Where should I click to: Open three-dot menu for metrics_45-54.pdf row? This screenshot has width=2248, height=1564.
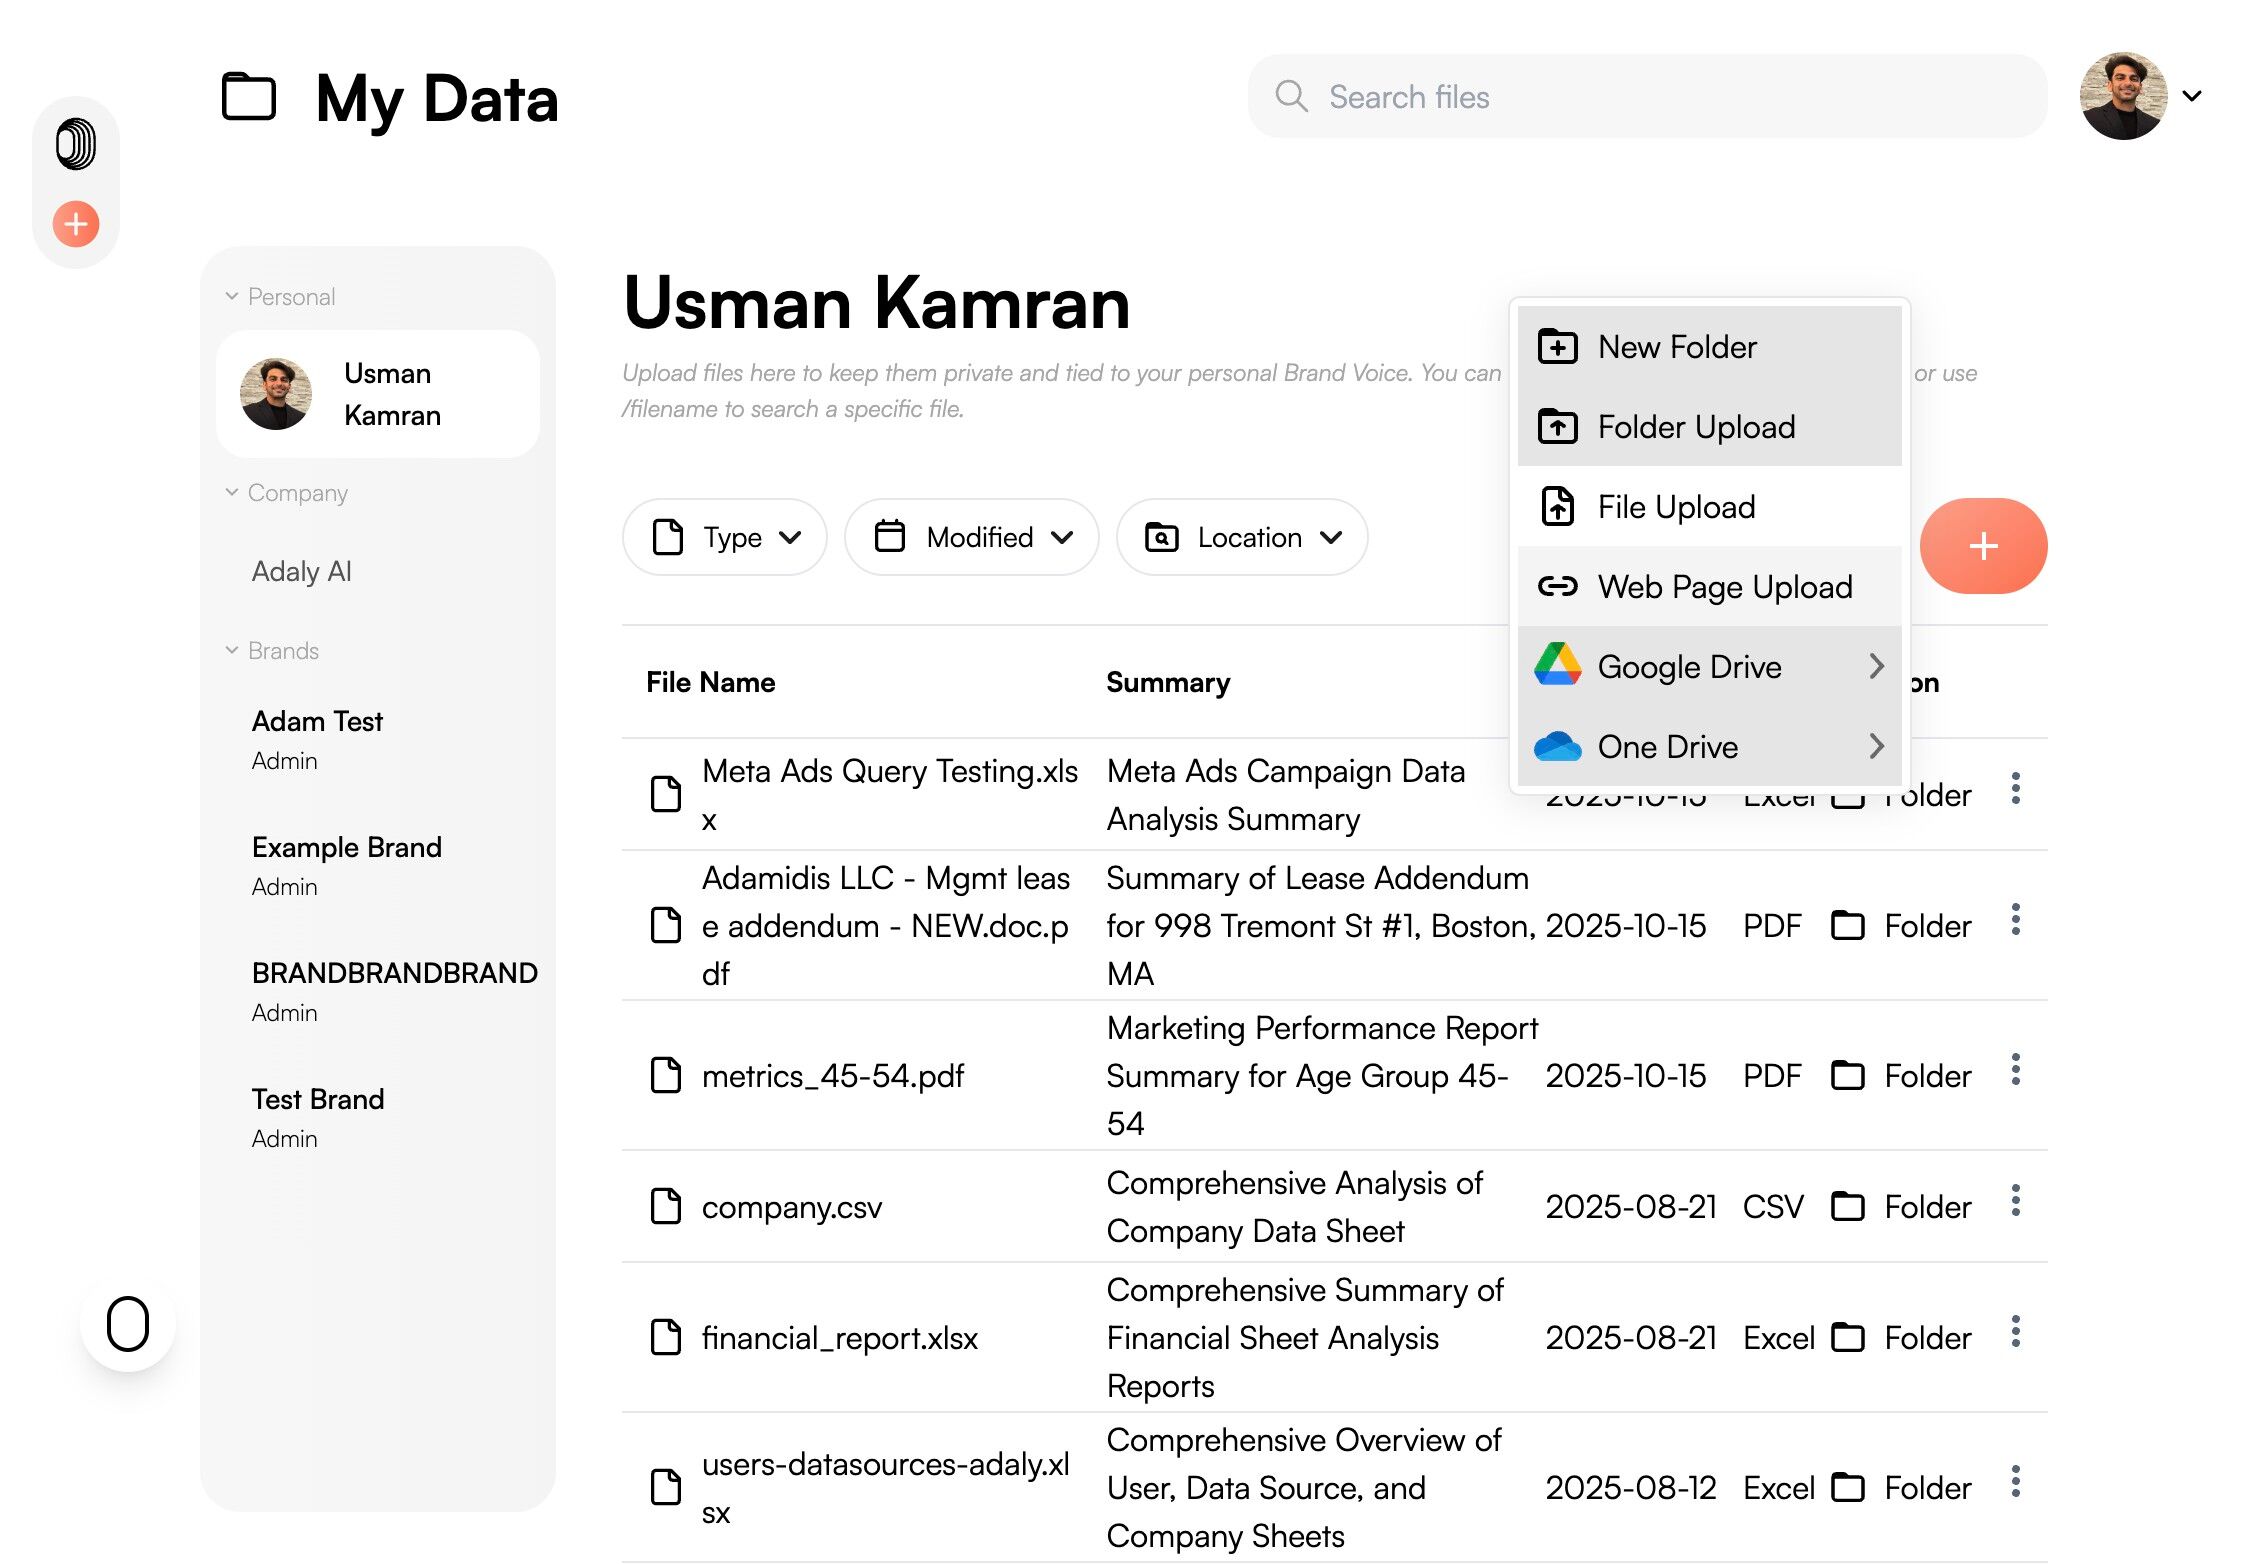2015,1070
